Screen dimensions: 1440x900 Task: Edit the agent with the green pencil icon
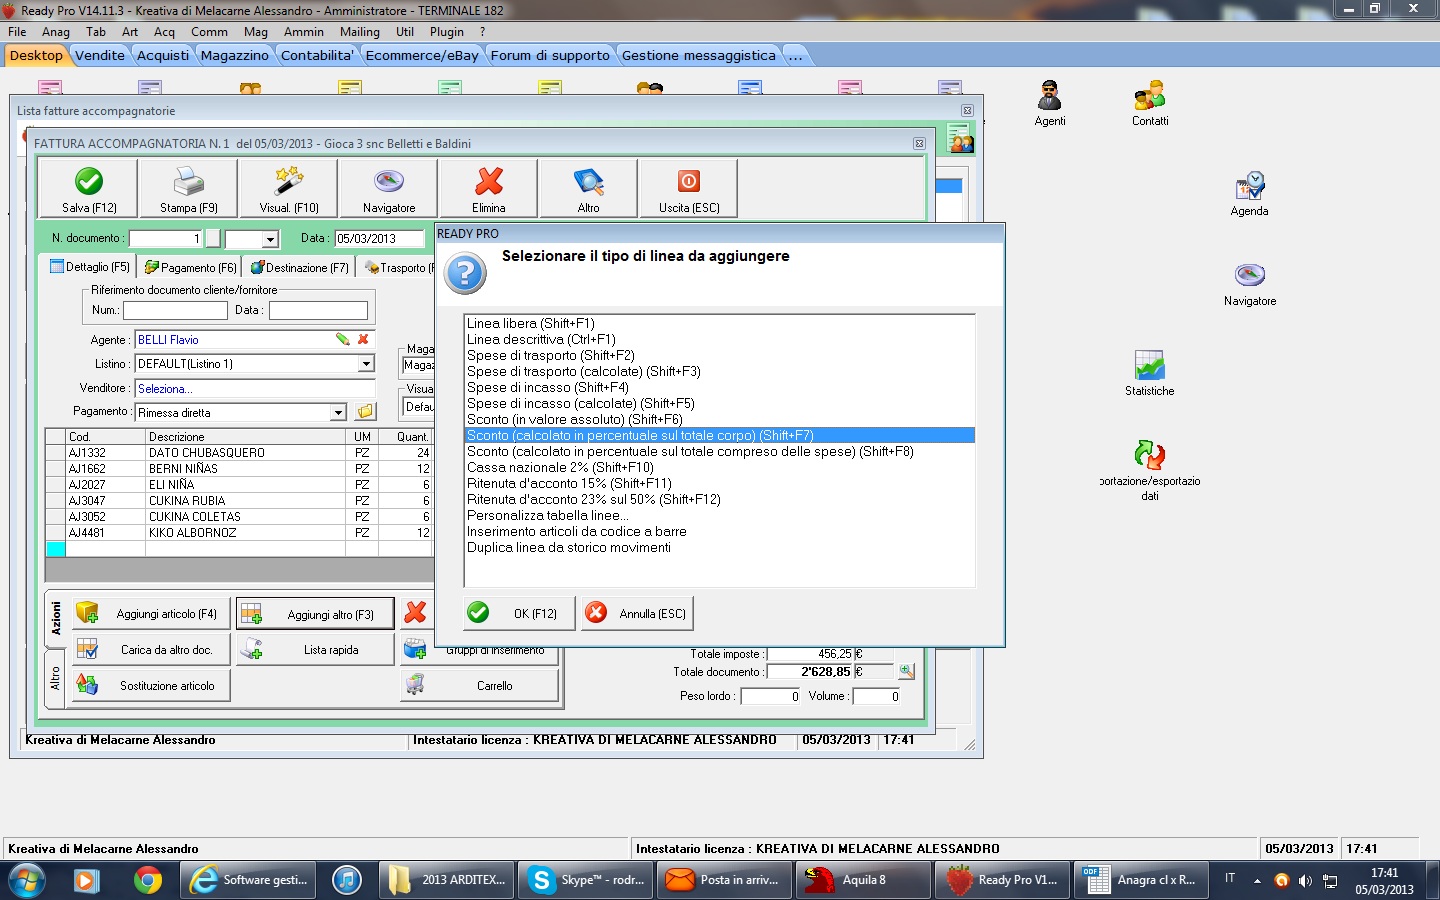(x=343, y=339)
